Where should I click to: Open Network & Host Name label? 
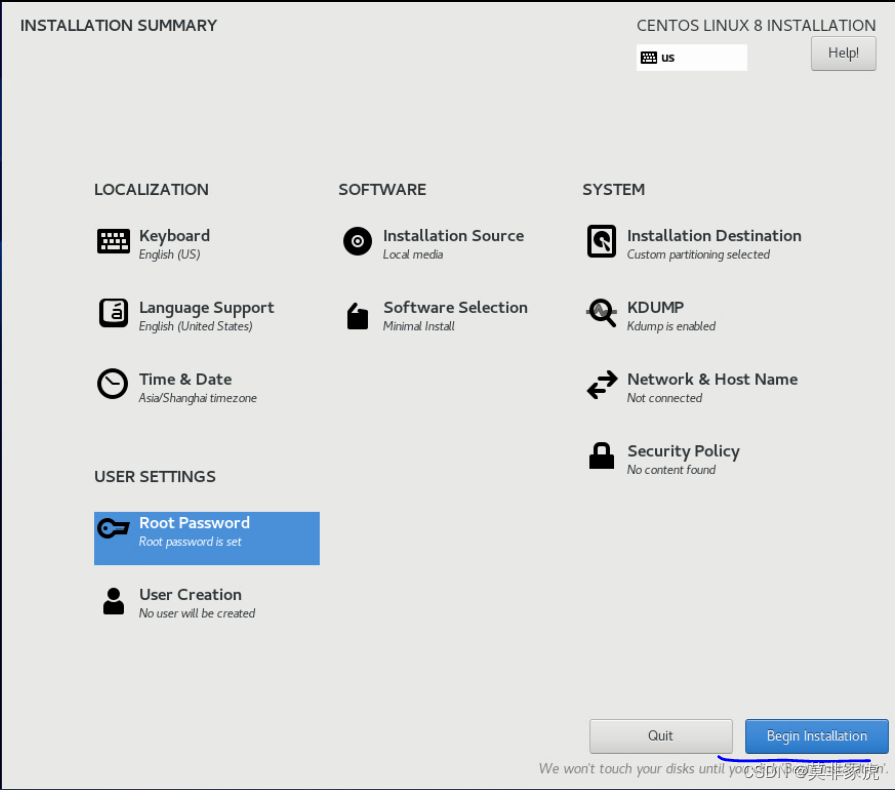(712, 379)
